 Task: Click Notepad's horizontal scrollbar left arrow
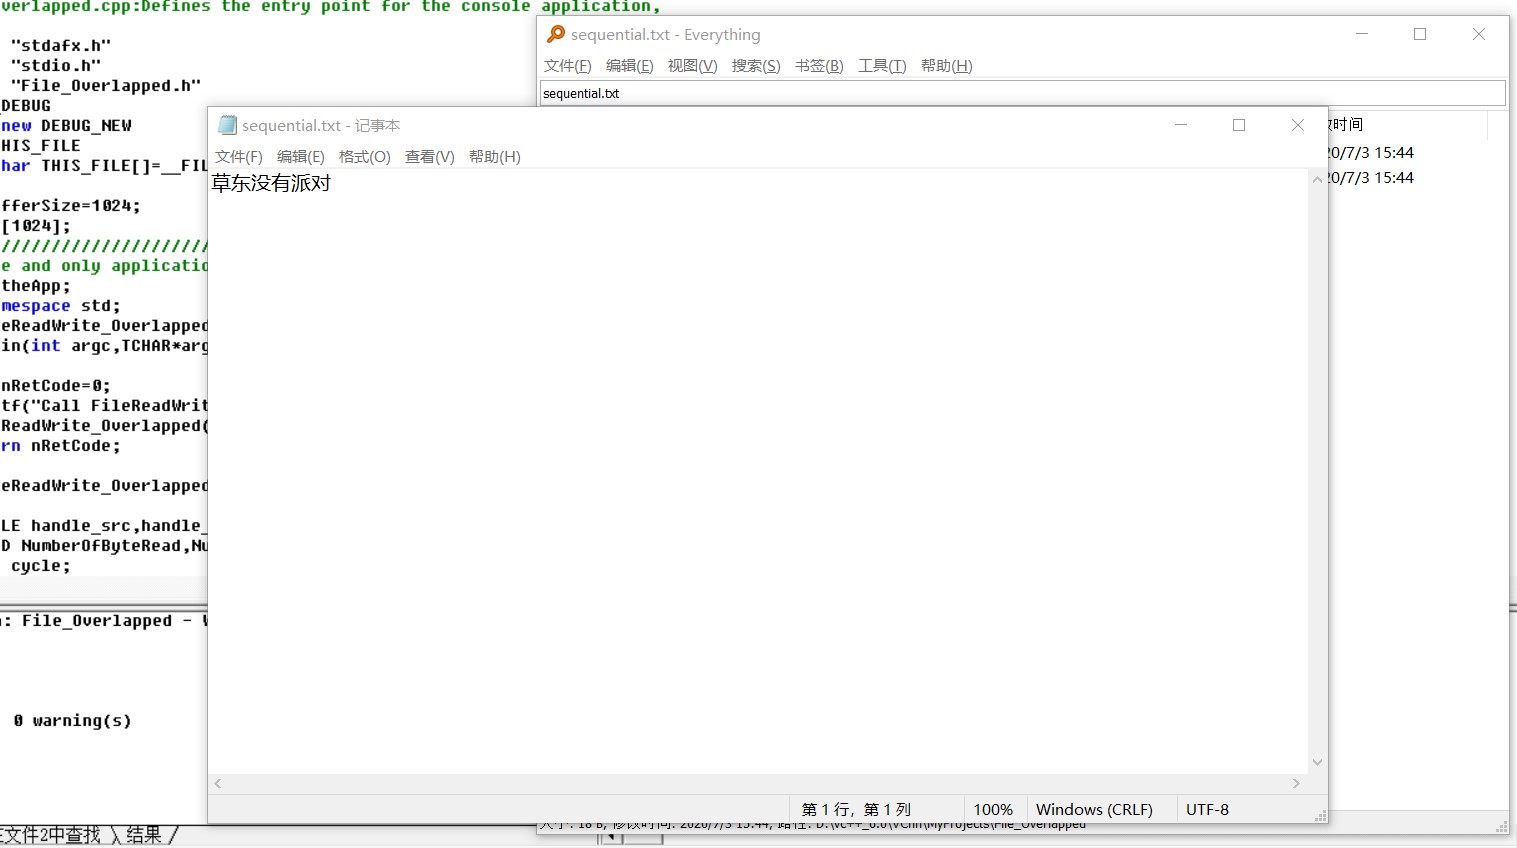point(218,784)
